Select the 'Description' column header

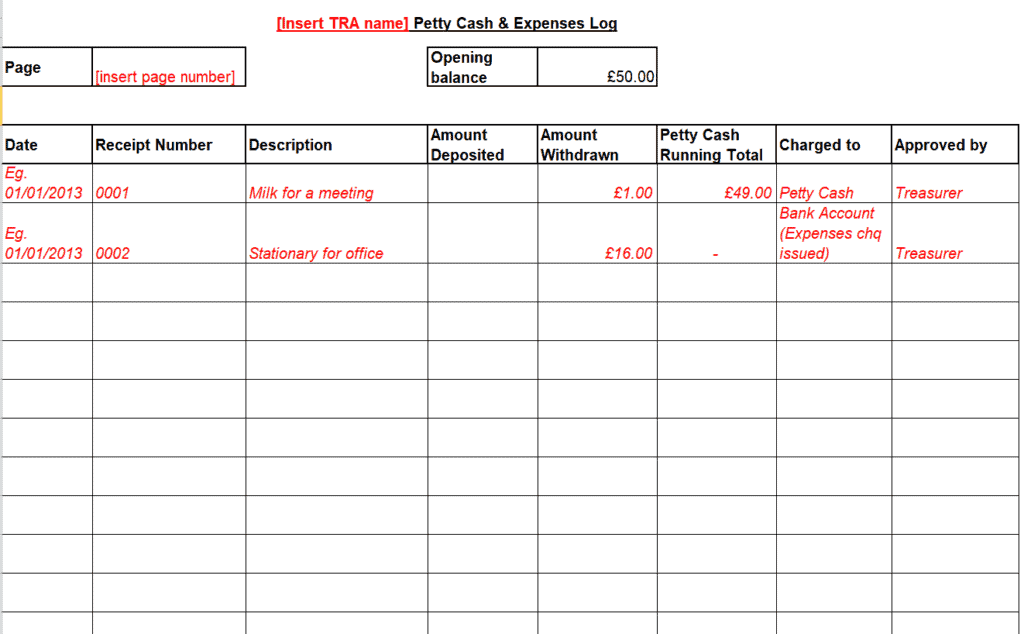point(337,144)
